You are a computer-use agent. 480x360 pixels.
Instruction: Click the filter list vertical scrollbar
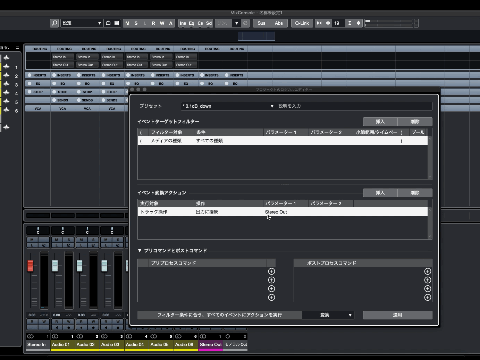(x=430, y=157)
